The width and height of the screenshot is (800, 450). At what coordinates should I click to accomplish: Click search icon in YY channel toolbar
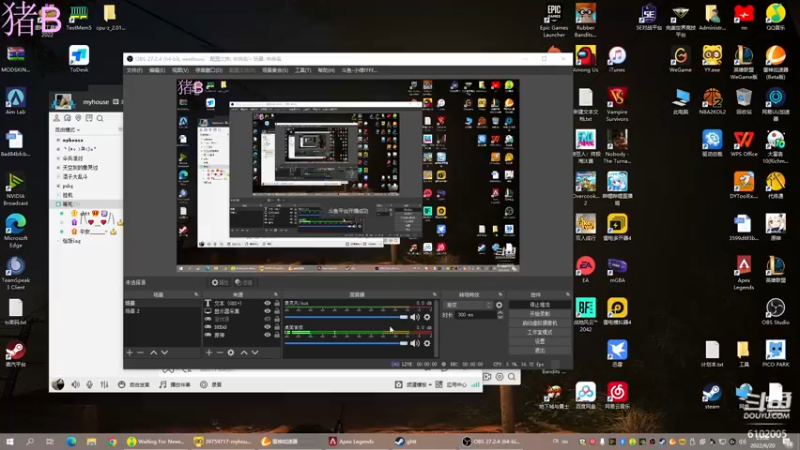click(100, 118)
